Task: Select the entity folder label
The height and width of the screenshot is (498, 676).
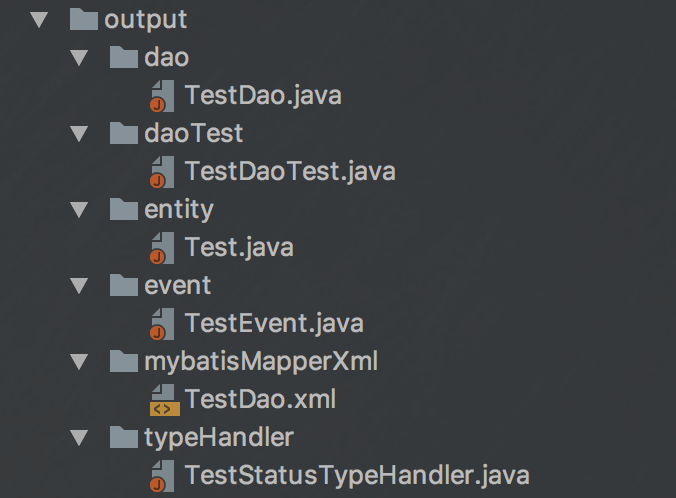Action: (179, 210)
